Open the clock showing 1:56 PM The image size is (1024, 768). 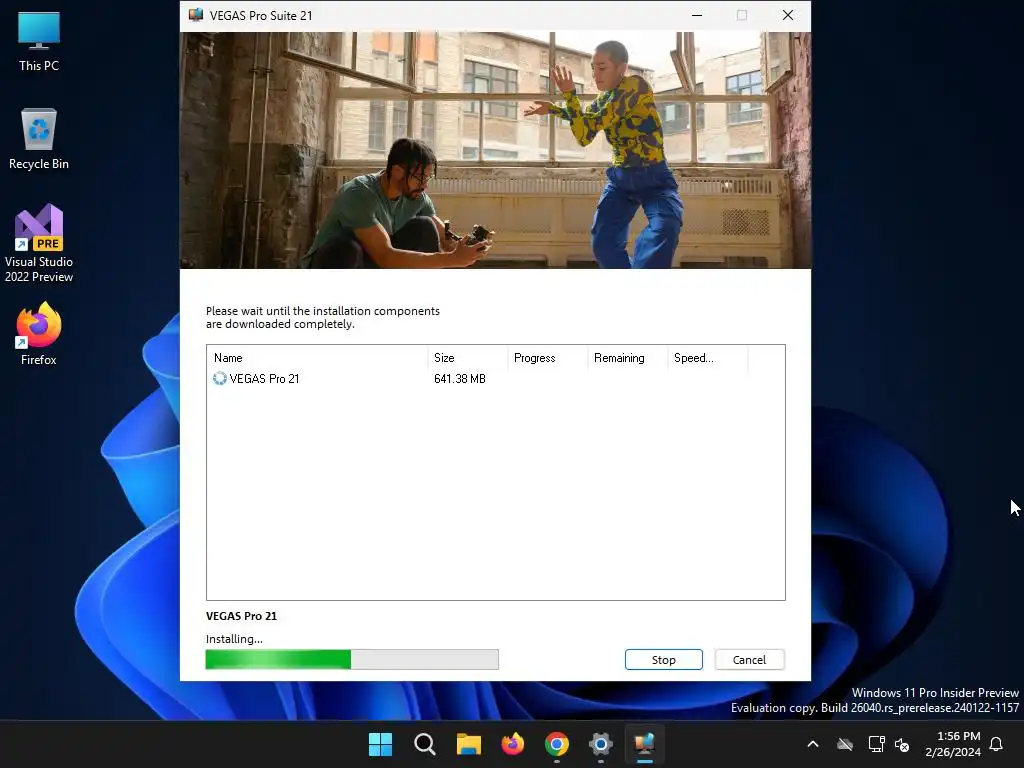click(953, 744)
